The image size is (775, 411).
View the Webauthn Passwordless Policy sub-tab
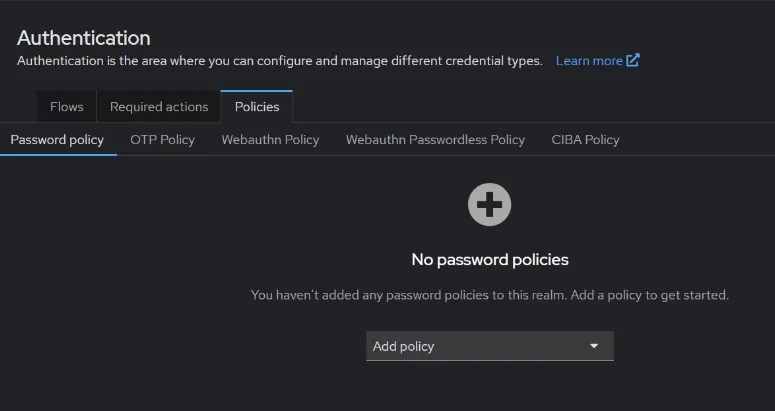coord(435,140)
